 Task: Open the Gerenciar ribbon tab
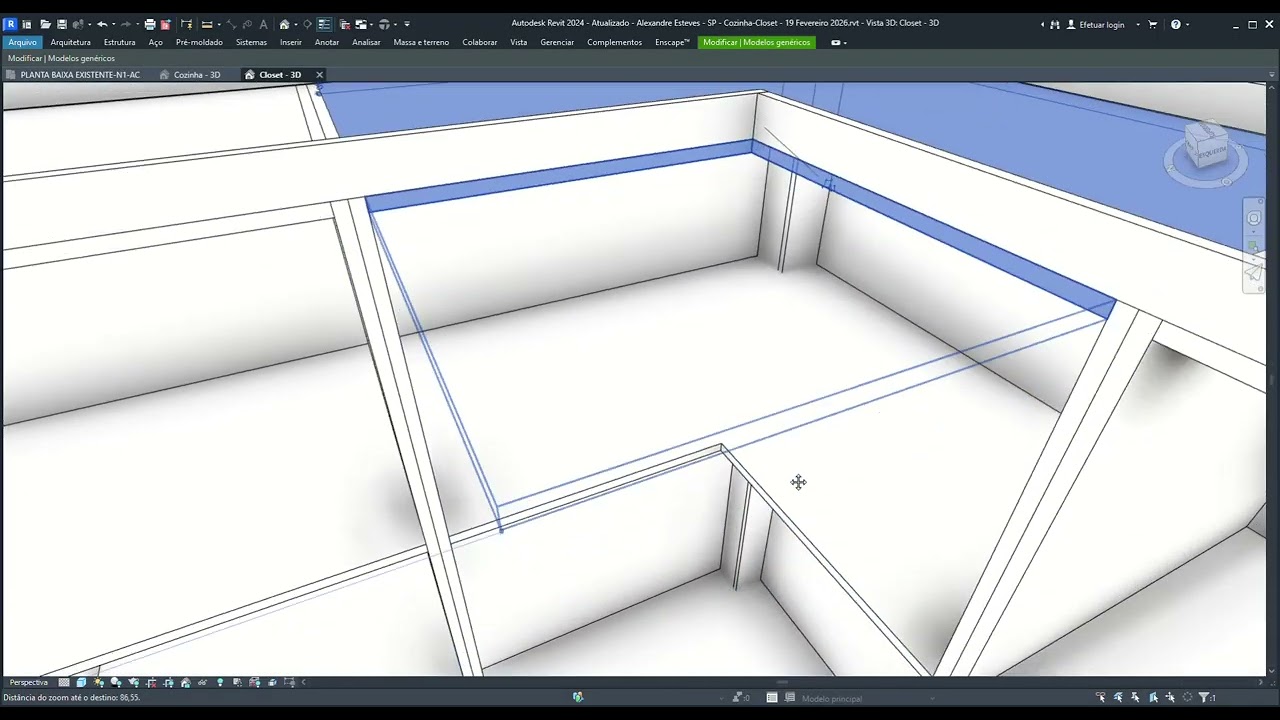click(x=557, y=42)
